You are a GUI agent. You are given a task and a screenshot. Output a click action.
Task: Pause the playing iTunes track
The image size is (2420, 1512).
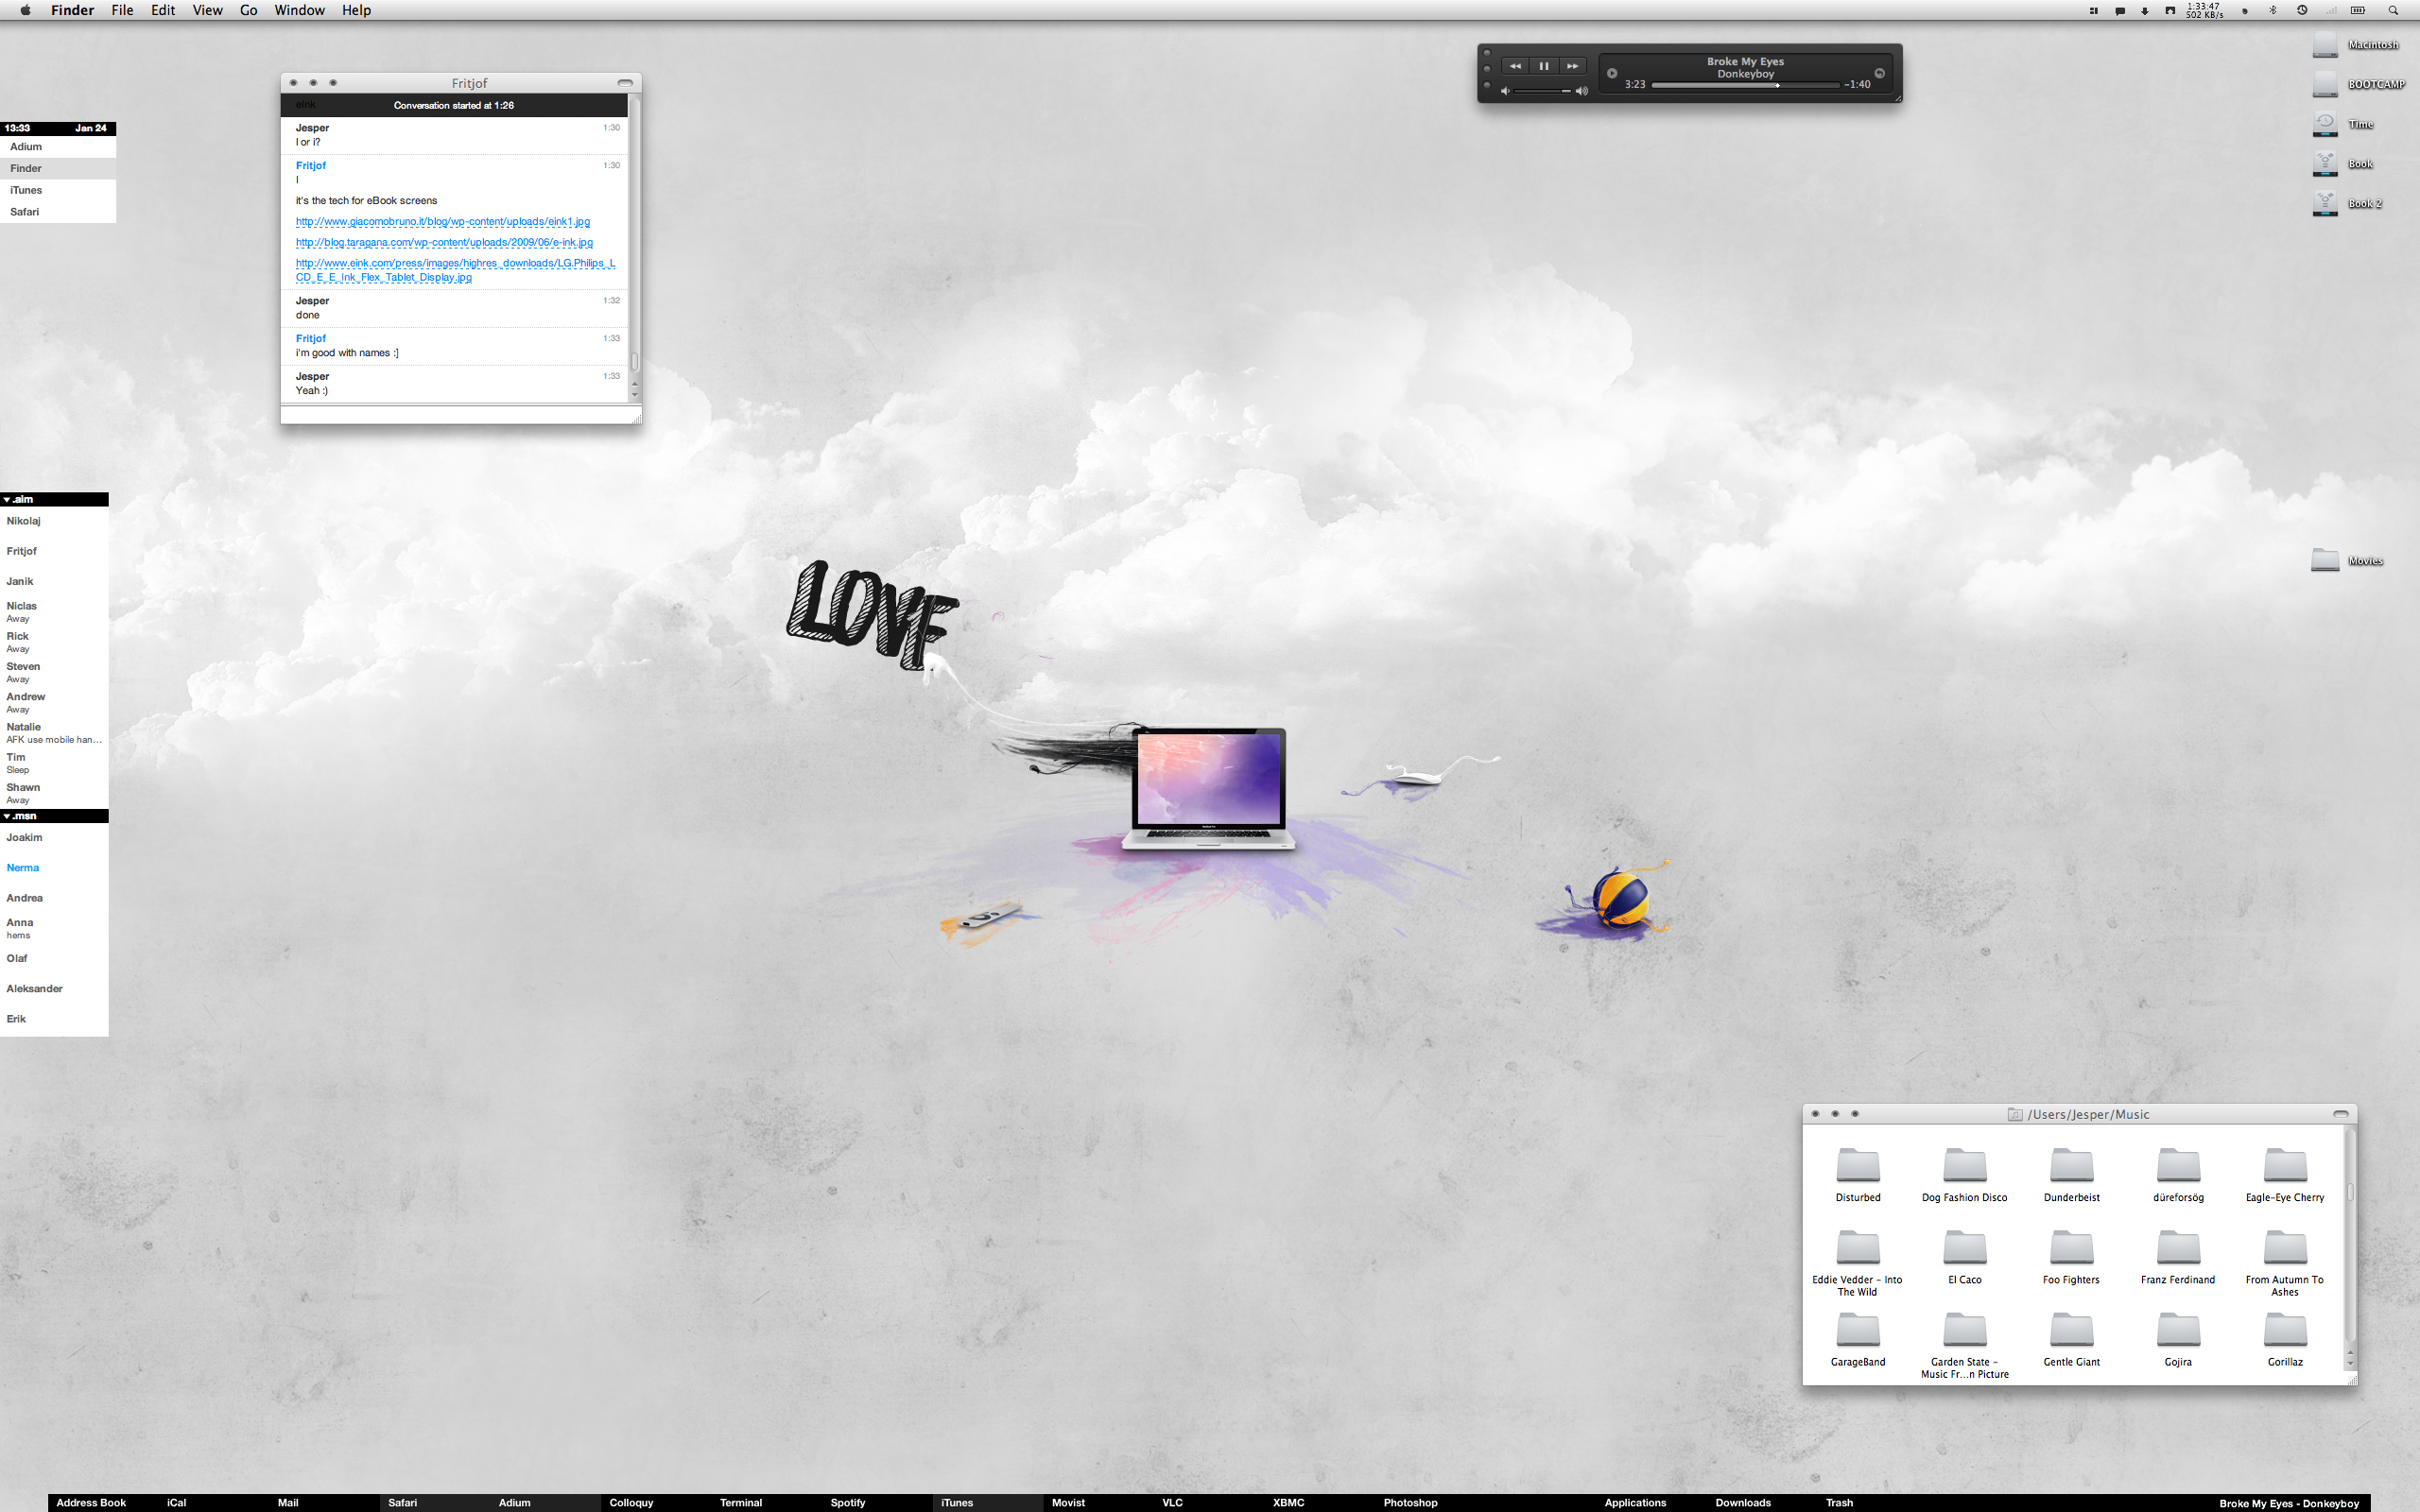[x=1543, y=66]
